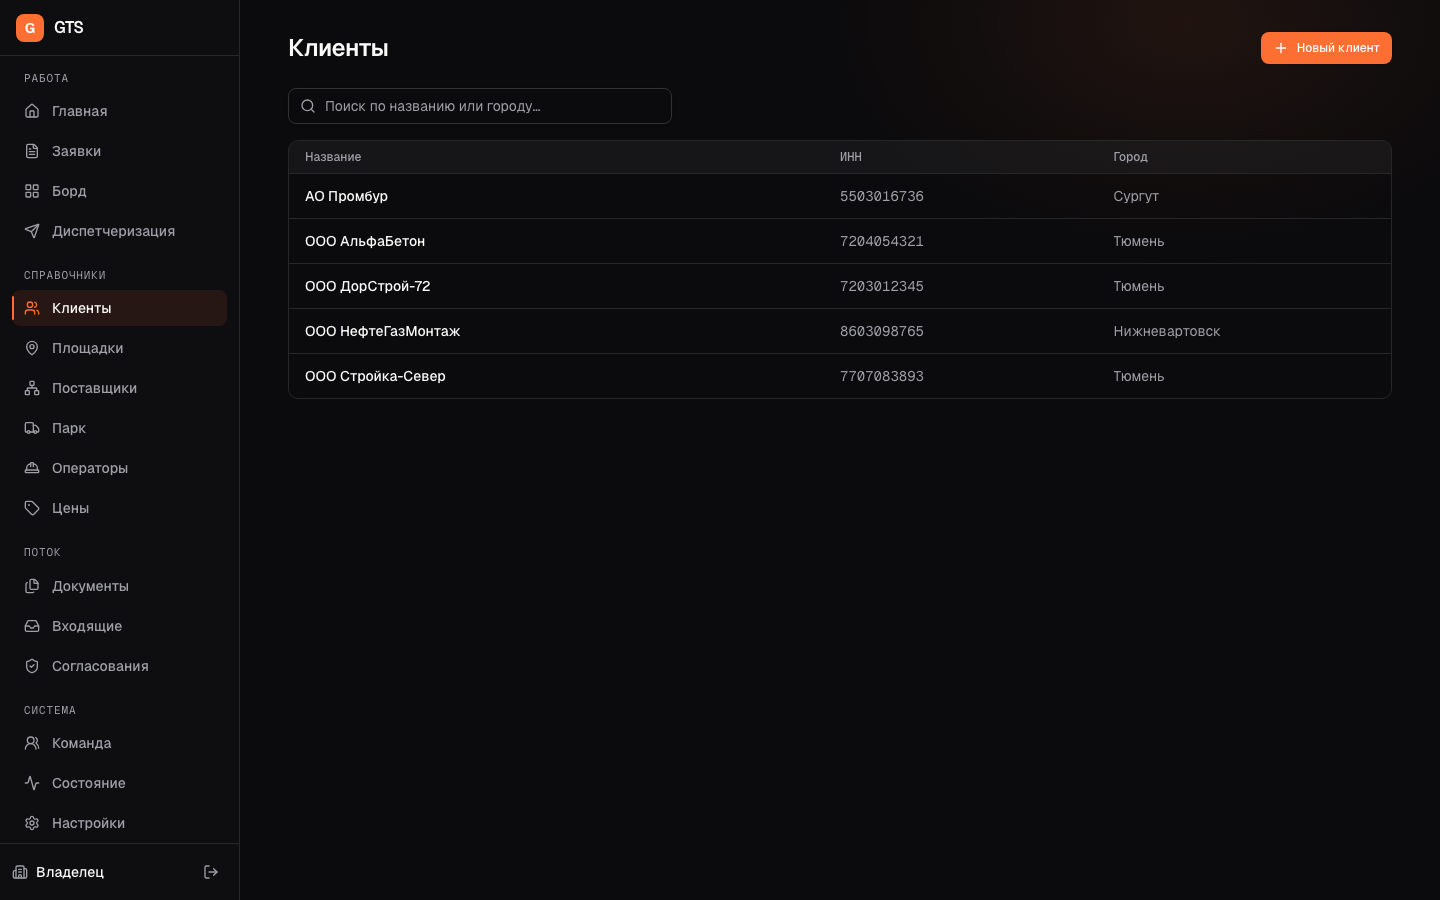The height and width of the screenshot is (900, 1440).
Task: Select the ООО НефтеГазМонтаж row
Action: (840, 331)
